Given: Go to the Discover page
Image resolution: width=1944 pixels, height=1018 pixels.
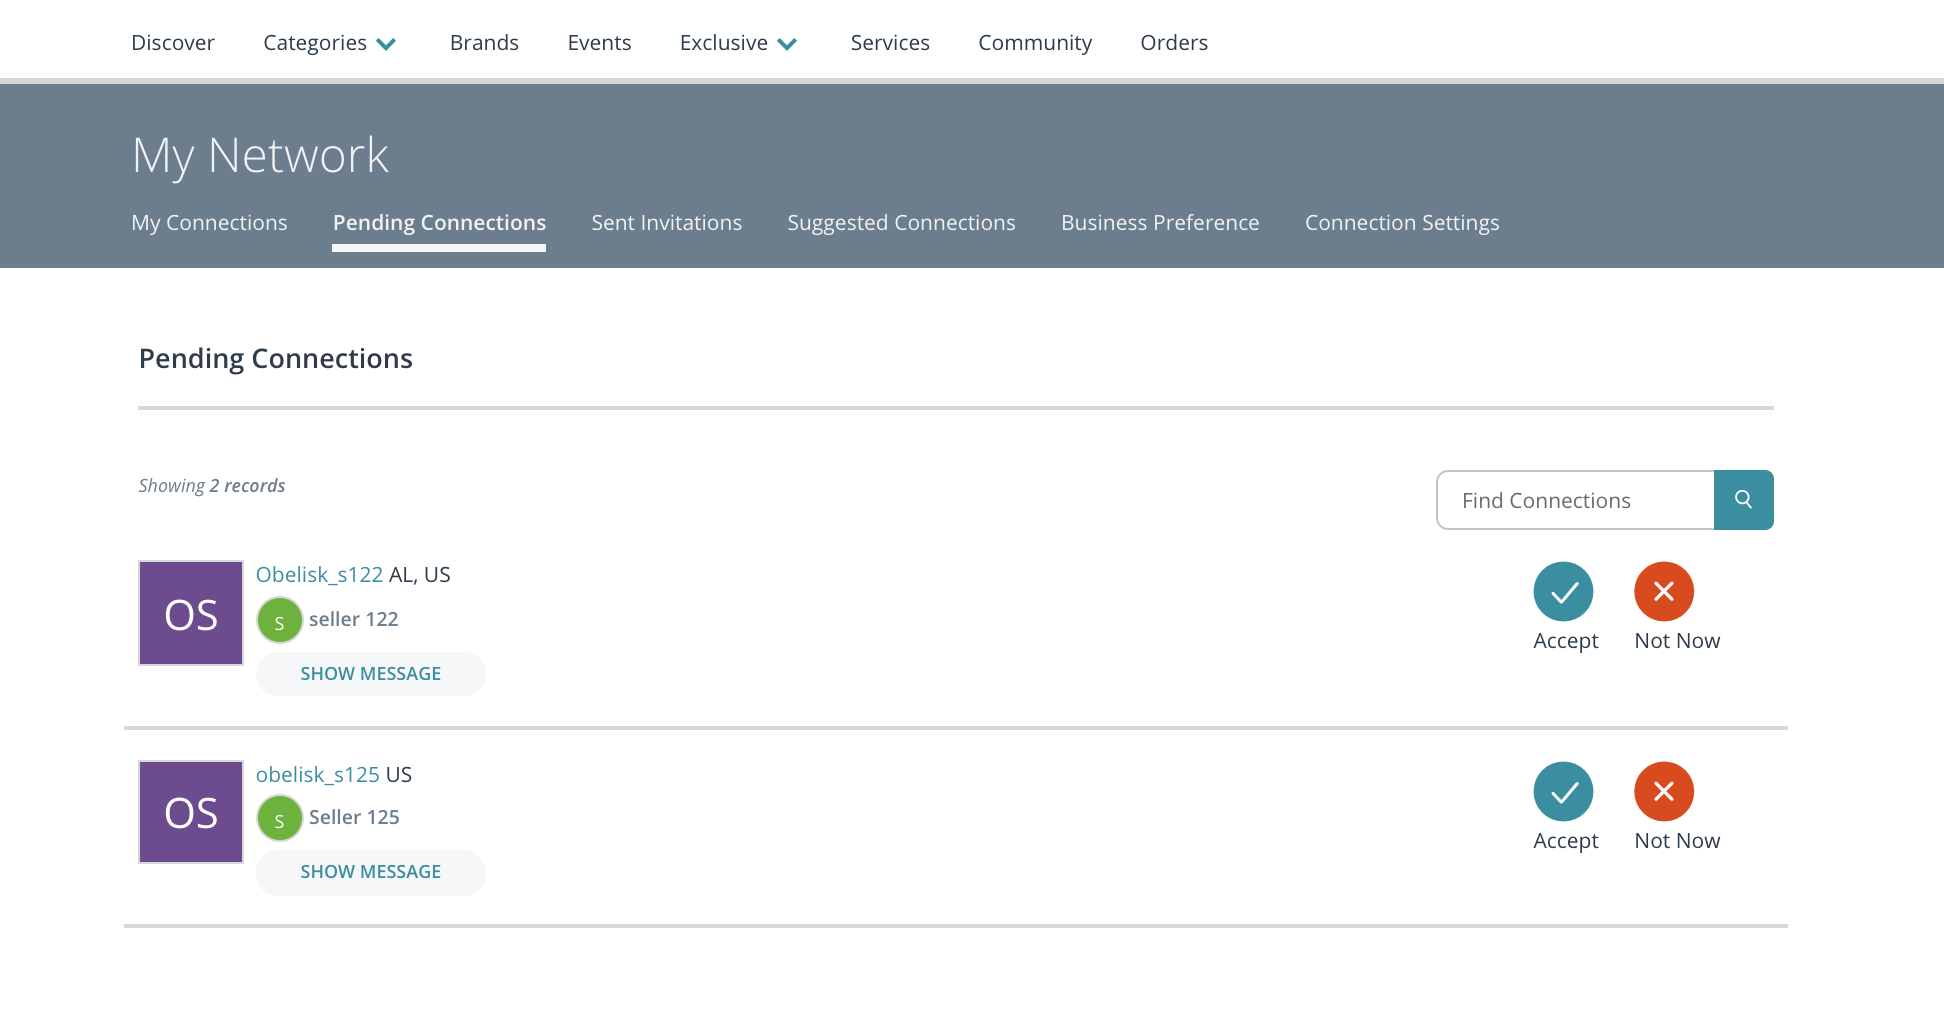Looking at the screenshot, I should pyautogui.click(x=173, y=43).
